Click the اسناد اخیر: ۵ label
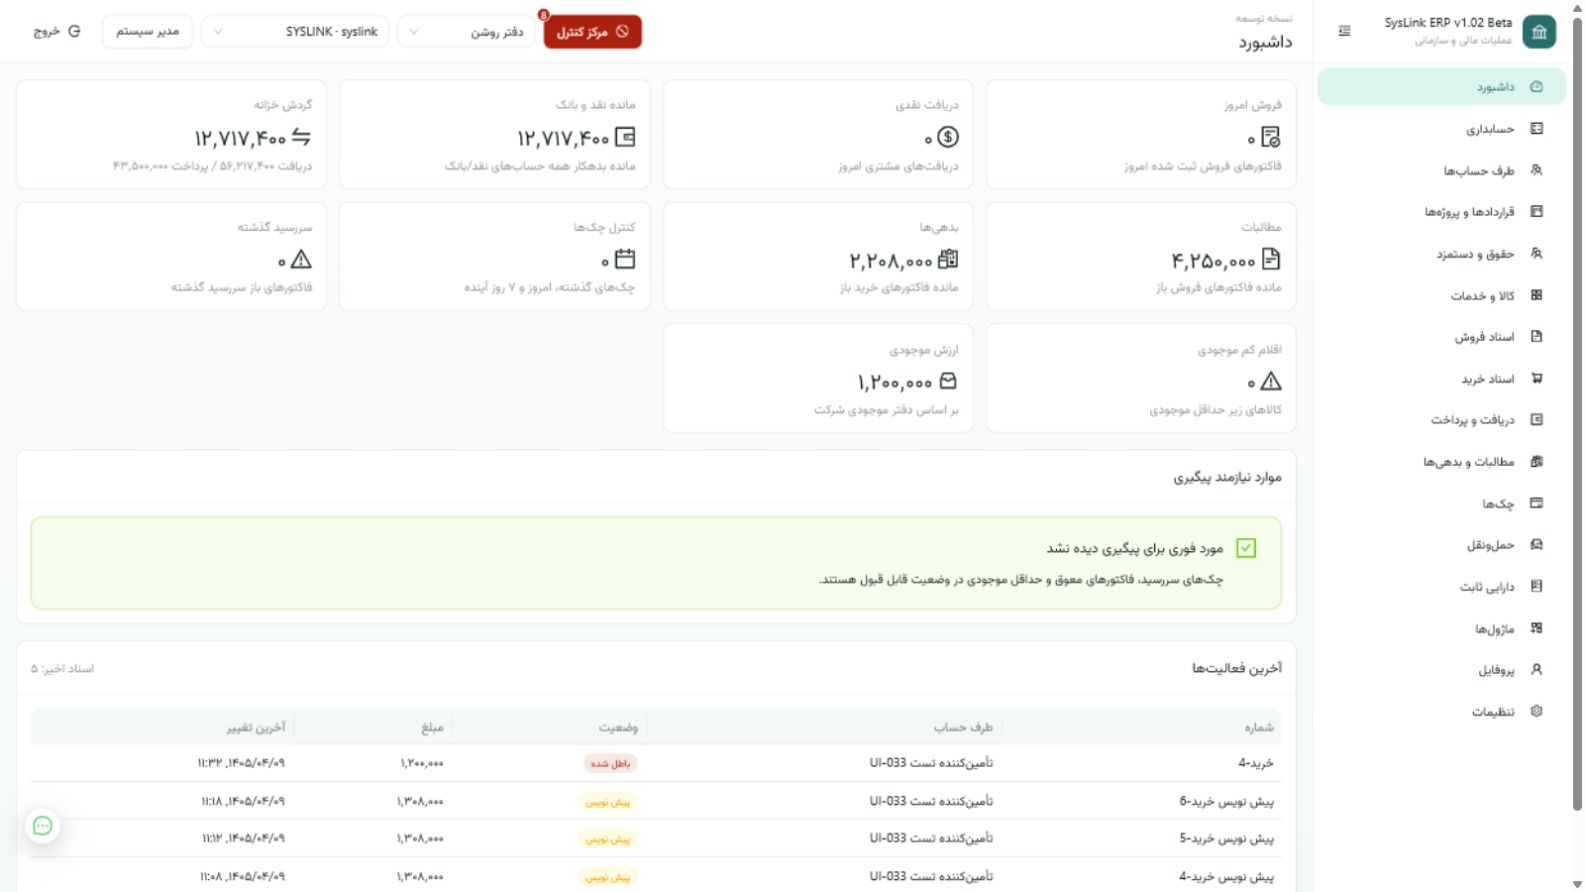 click(62, 668)
